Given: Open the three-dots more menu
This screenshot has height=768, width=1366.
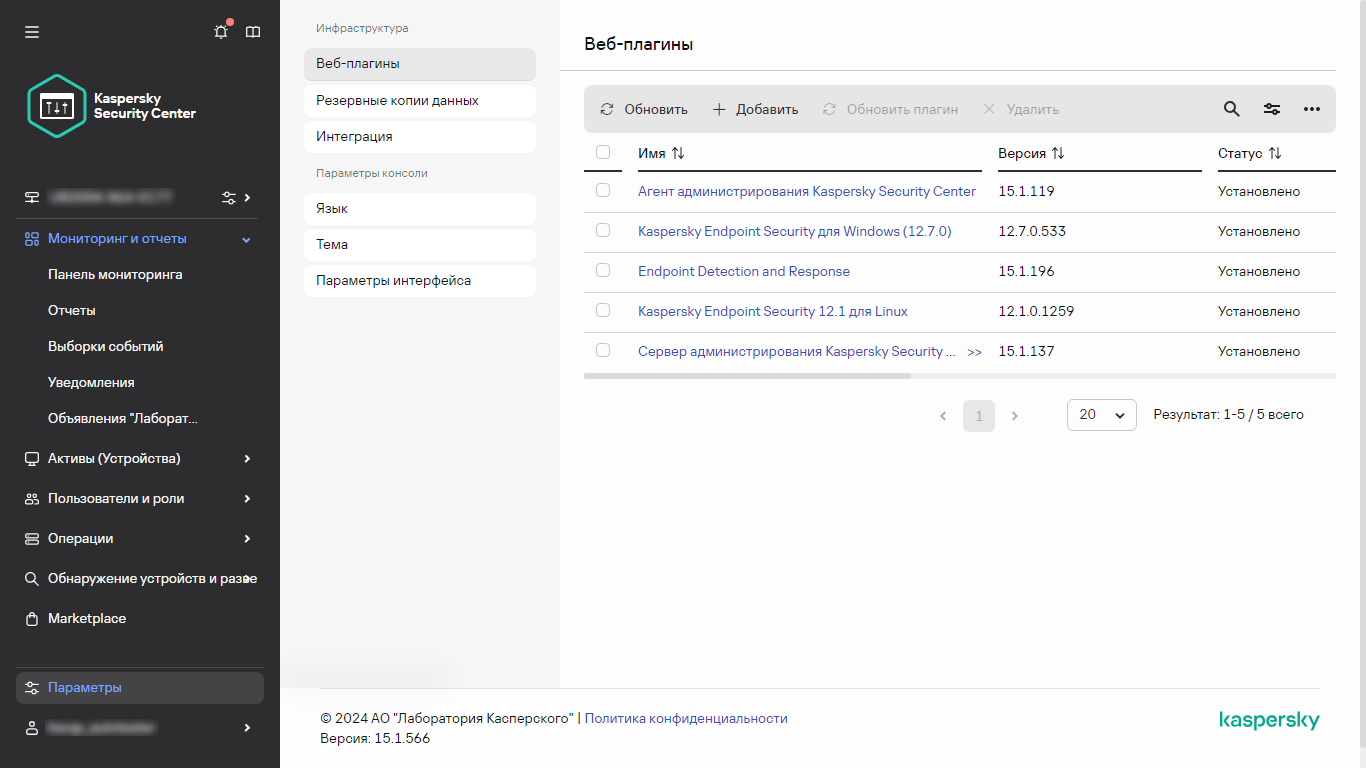Looking at the screenshot, I should pyautogui.click(x=1312, y=109).
